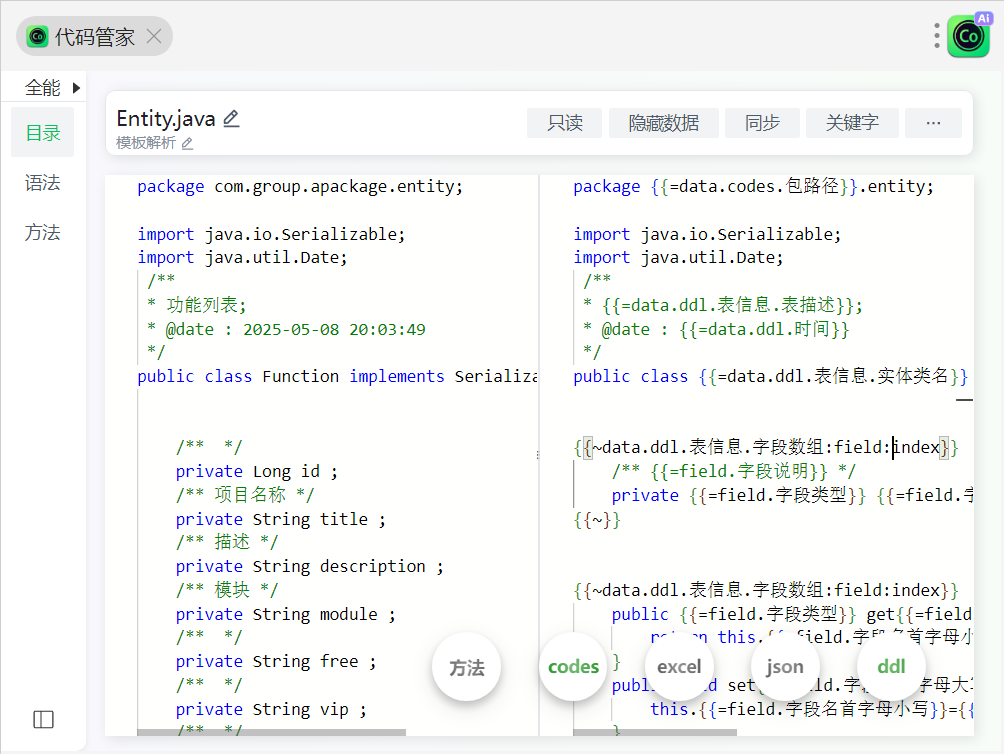Screen dimensions: 1004x754
Task: Click 'private String vip ;' line
Action: pos(271,709)
